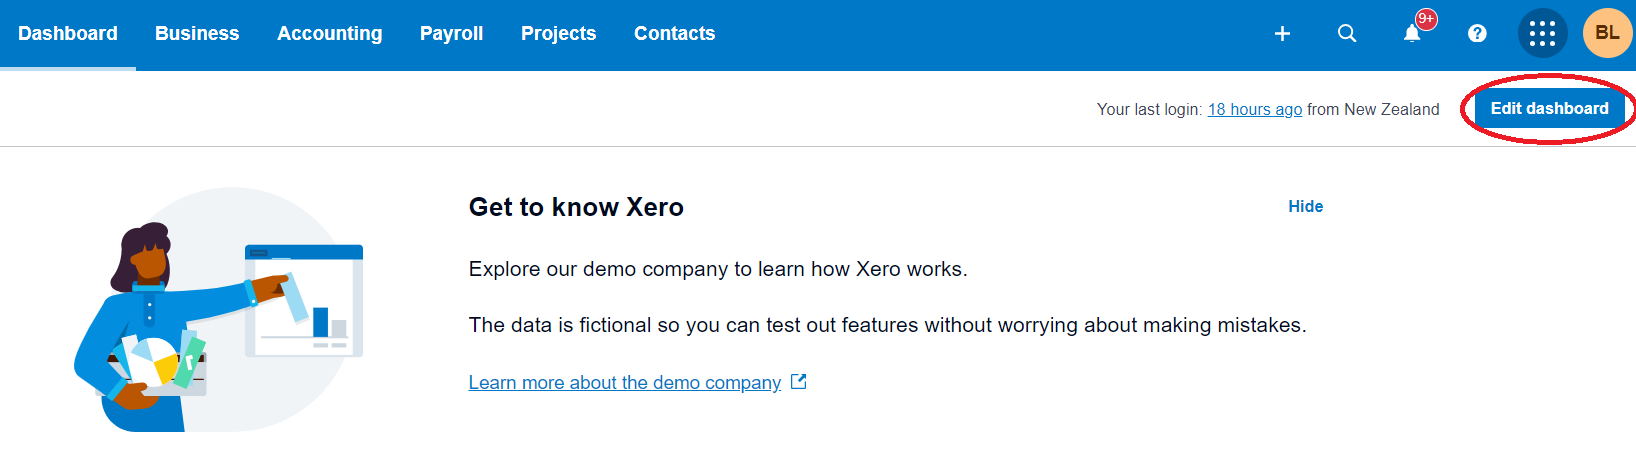Open the Dashboard tab

point(68,34)
